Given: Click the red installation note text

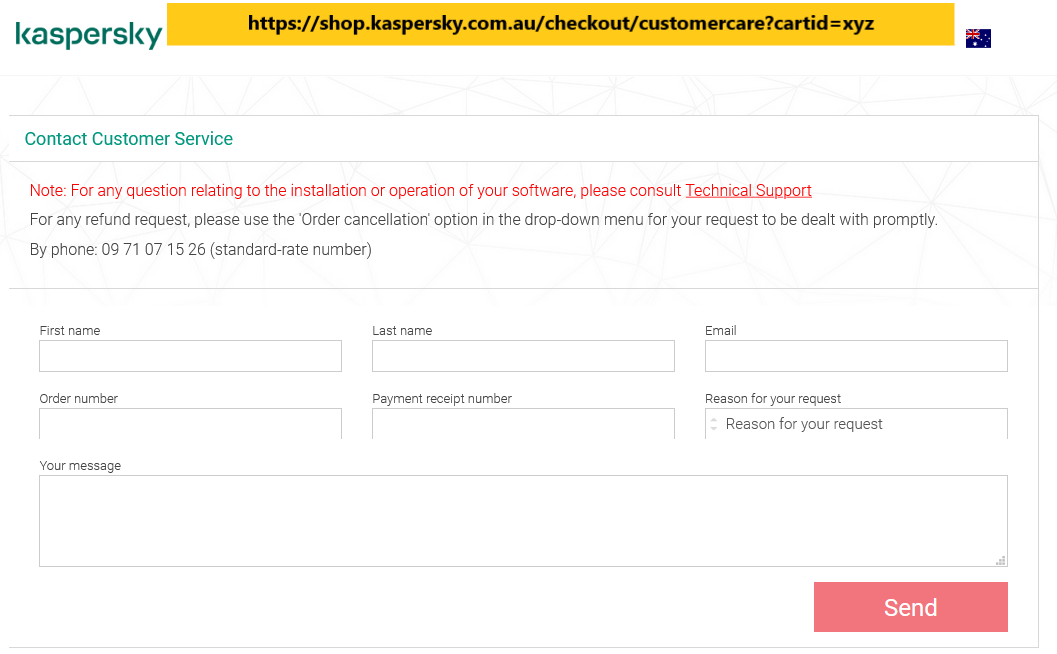Looking at the screenshot, I should pyautogui.click(x=356, y=191).
